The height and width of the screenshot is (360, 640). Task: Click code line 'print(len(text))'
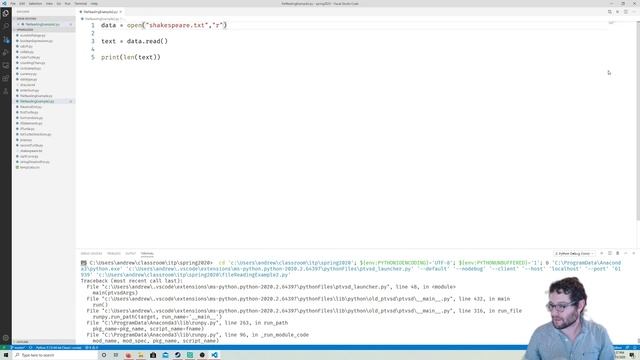point(131,57)
